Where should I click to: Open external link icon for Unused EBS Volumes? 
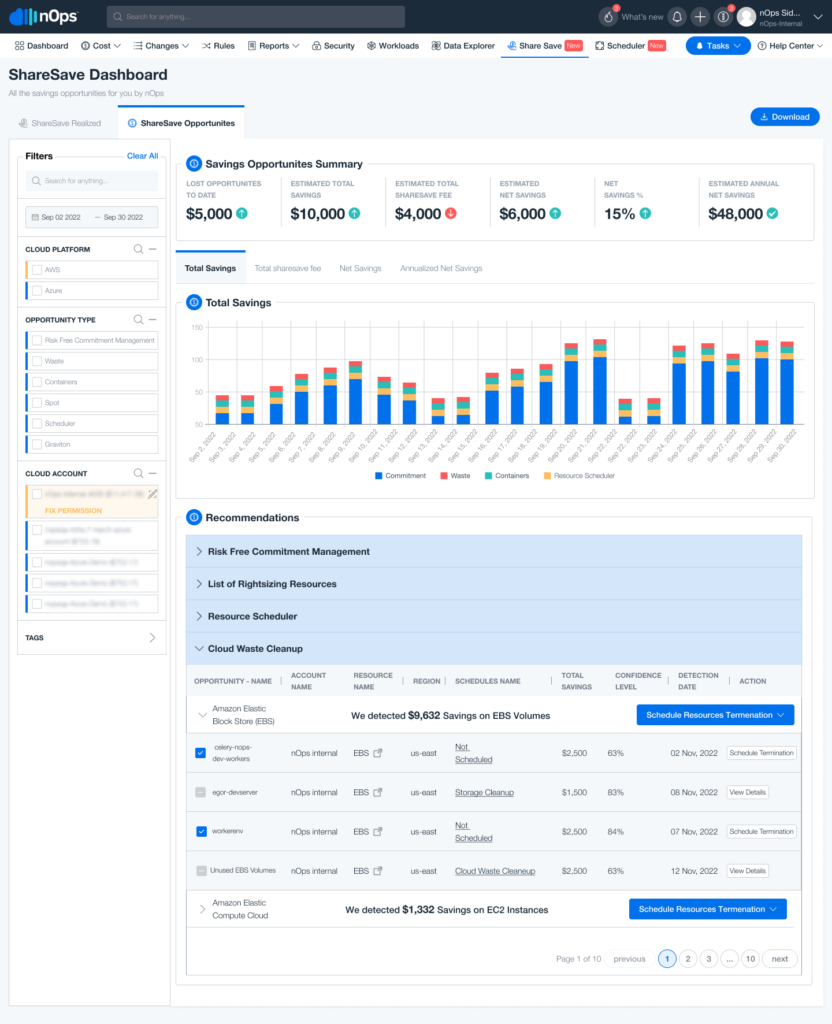[377, 871]
